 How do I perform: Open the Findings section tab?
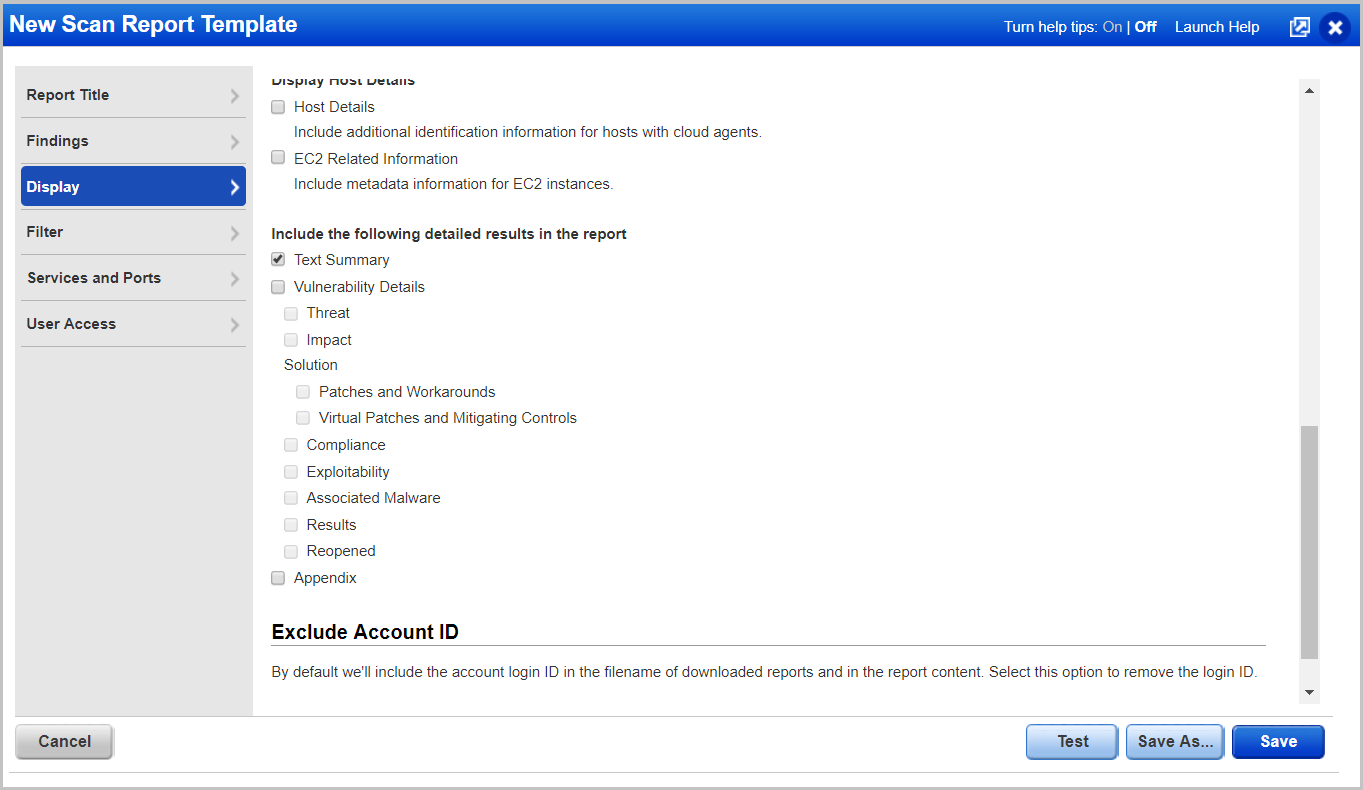click(58, 141)
